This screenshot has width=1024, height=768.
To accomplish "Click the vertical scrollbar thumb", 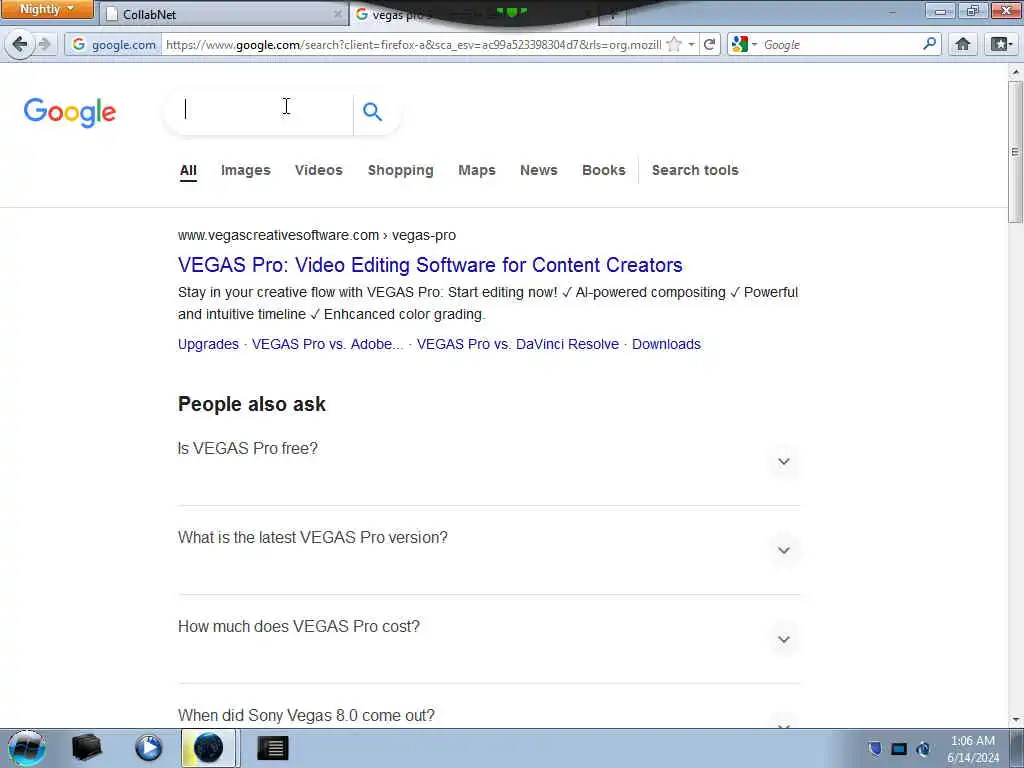I will coord(1015,152).
